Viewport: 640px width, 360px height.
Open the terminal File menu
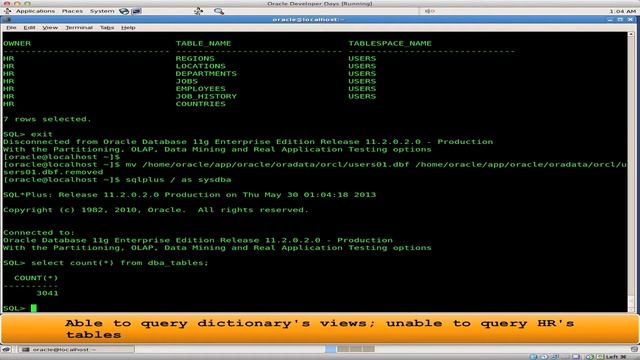coord(11,27)
